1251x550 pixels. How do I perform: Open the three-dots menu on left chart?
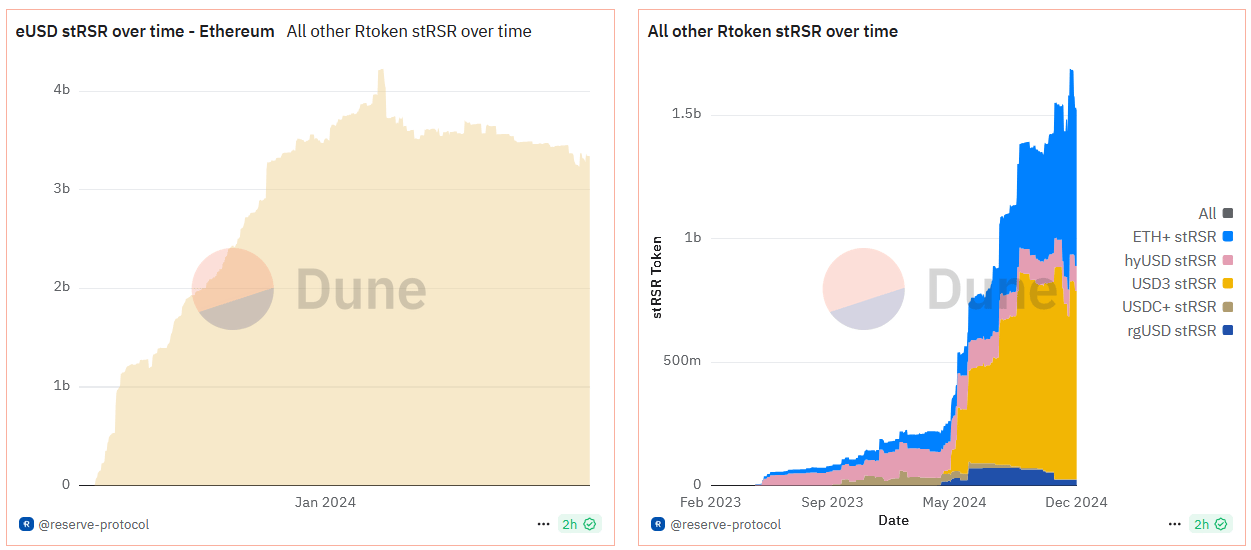(x=543, y=524)
